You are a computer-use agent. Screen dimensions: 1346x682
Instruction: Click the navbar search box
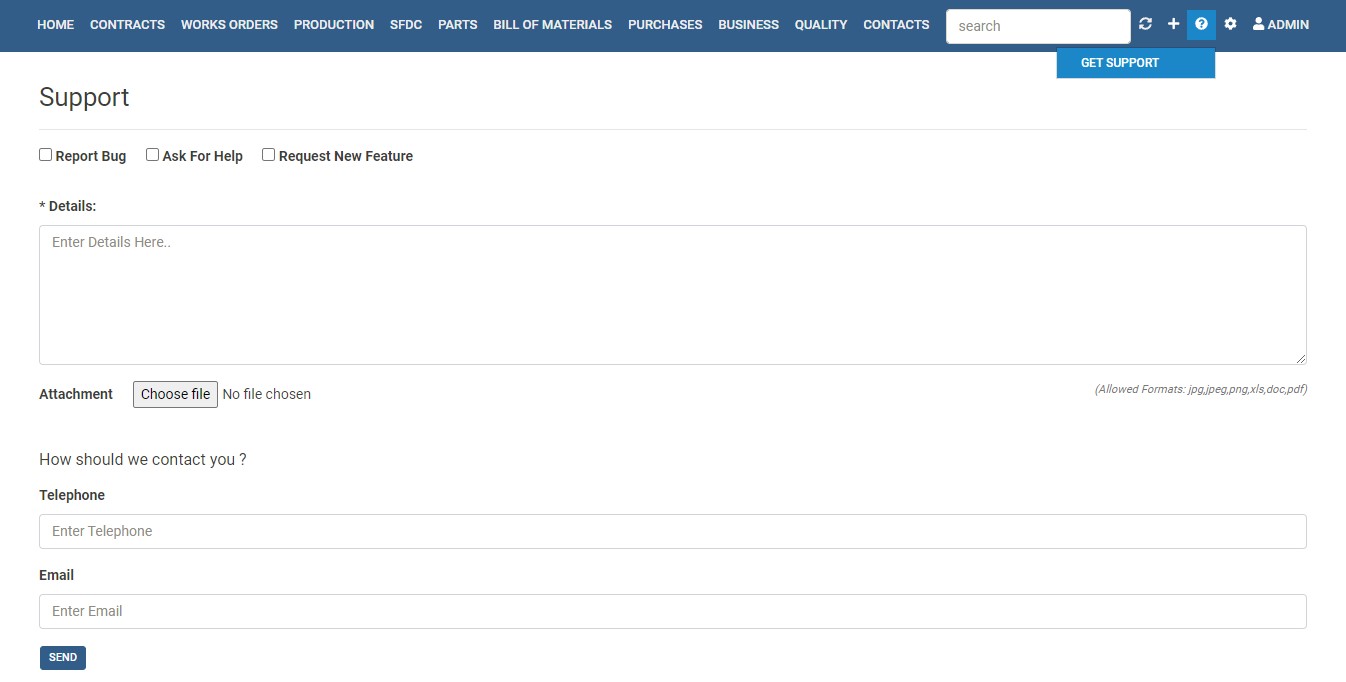[x=1037, y=26]
